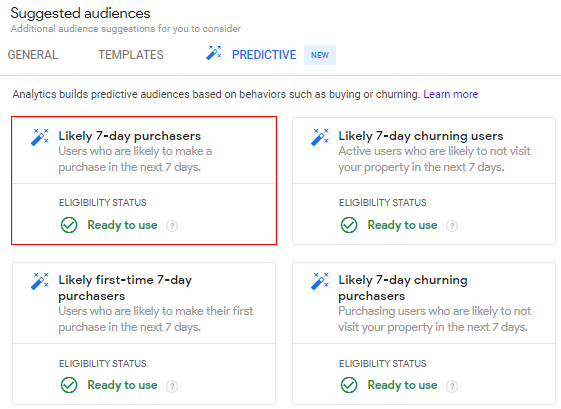
Task: Click green checkmark on 7-day churning users card
Action: coord(349,225)
